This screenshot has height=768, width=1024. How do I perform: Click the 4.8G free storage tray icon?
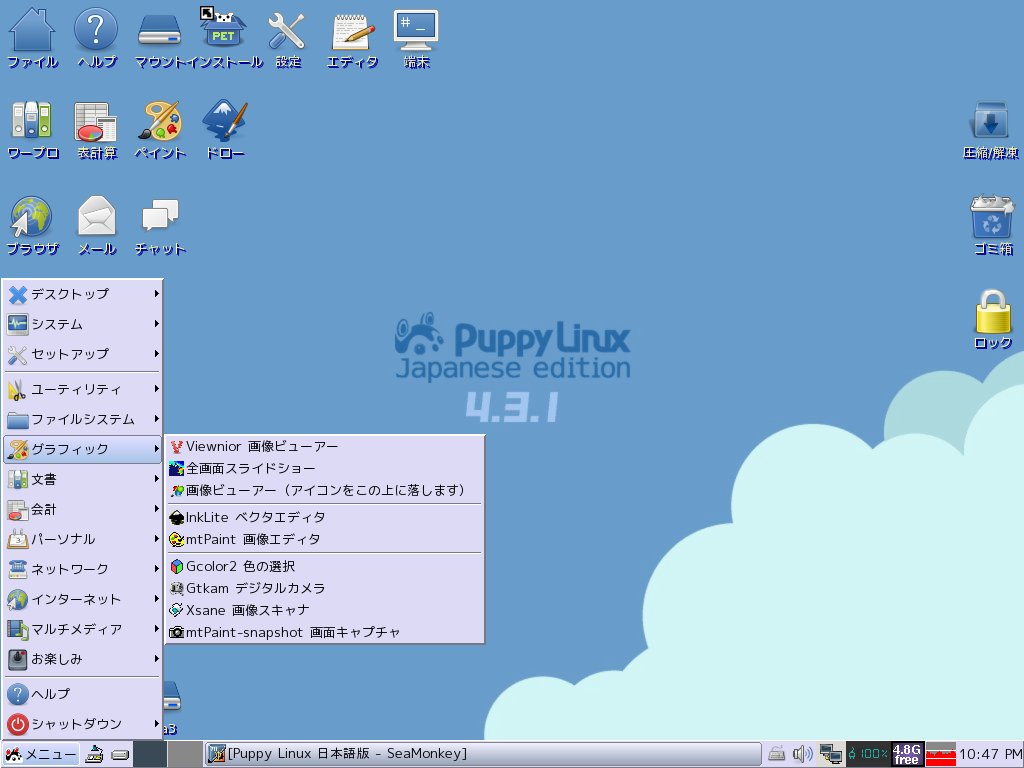[906, 754]
